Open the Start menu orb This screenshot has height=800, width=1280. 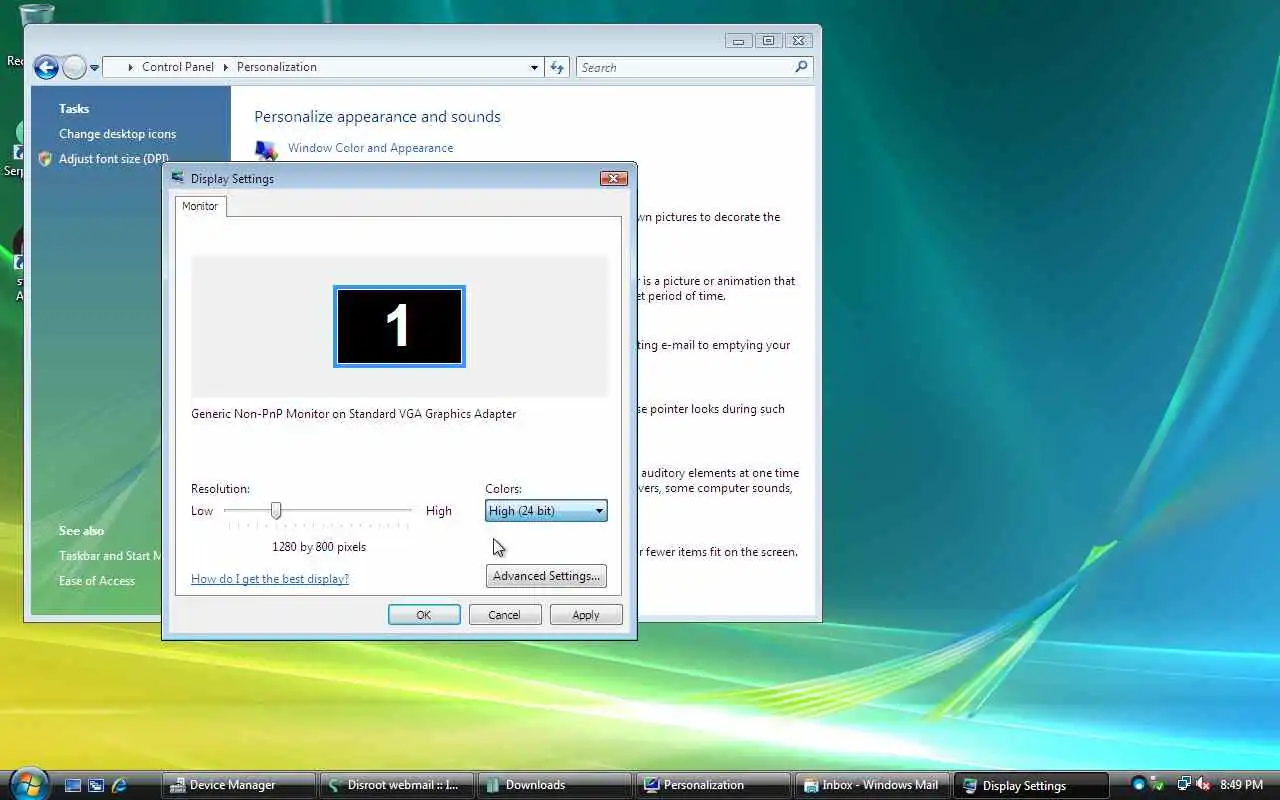click(x=28, y=784)
